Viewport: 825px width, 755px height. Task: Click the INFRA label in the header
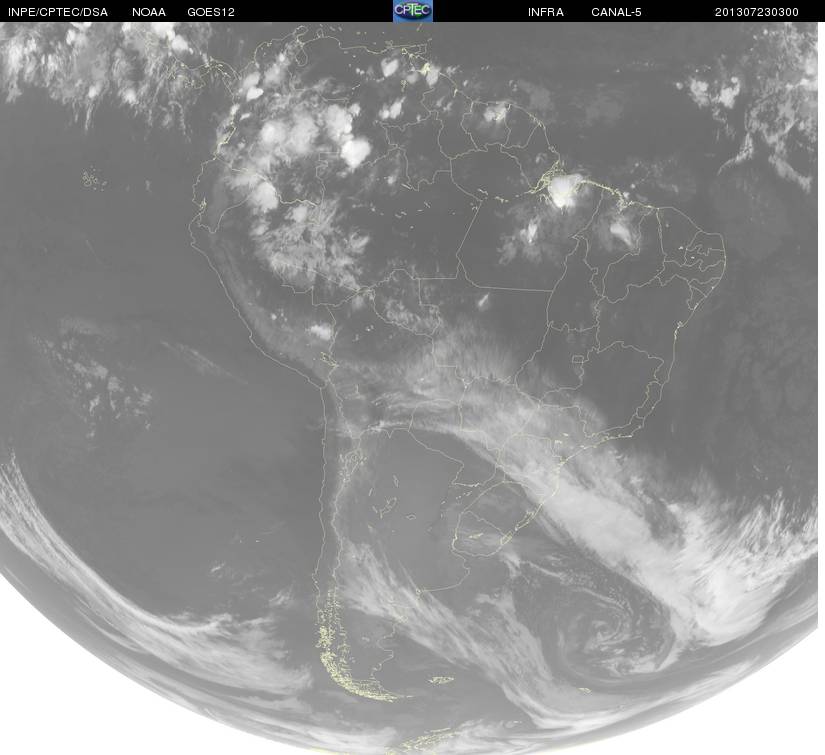(x=546, y=12)
